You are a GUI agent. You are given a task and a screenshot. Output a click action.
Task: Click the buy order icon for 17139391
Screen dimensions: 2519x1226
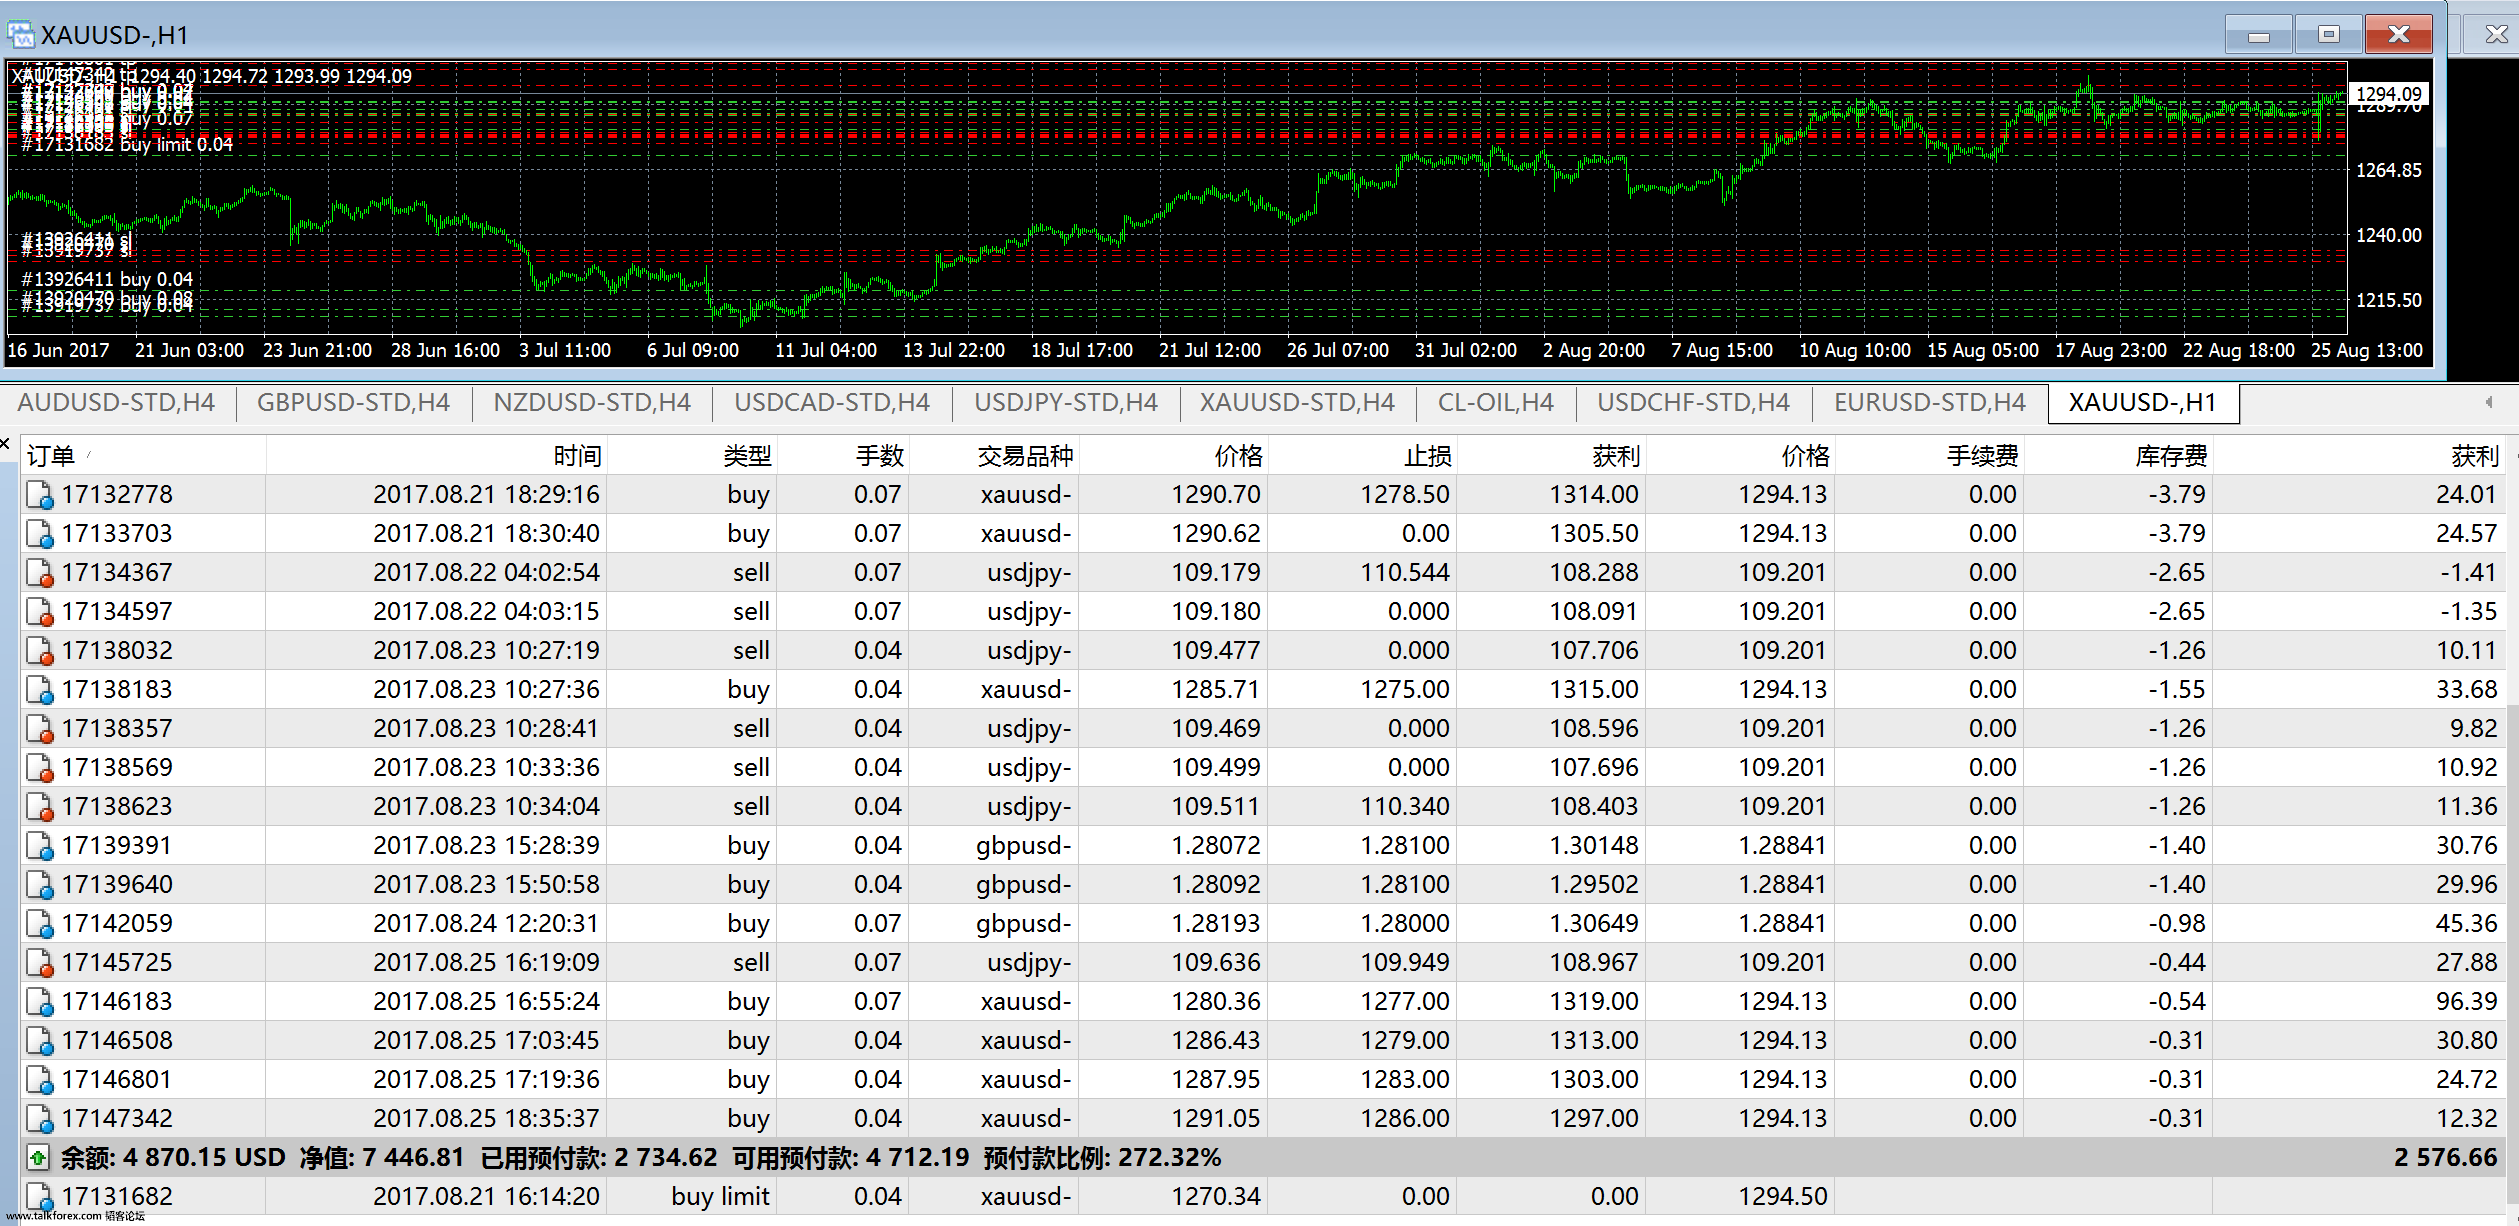coord(40,846)
